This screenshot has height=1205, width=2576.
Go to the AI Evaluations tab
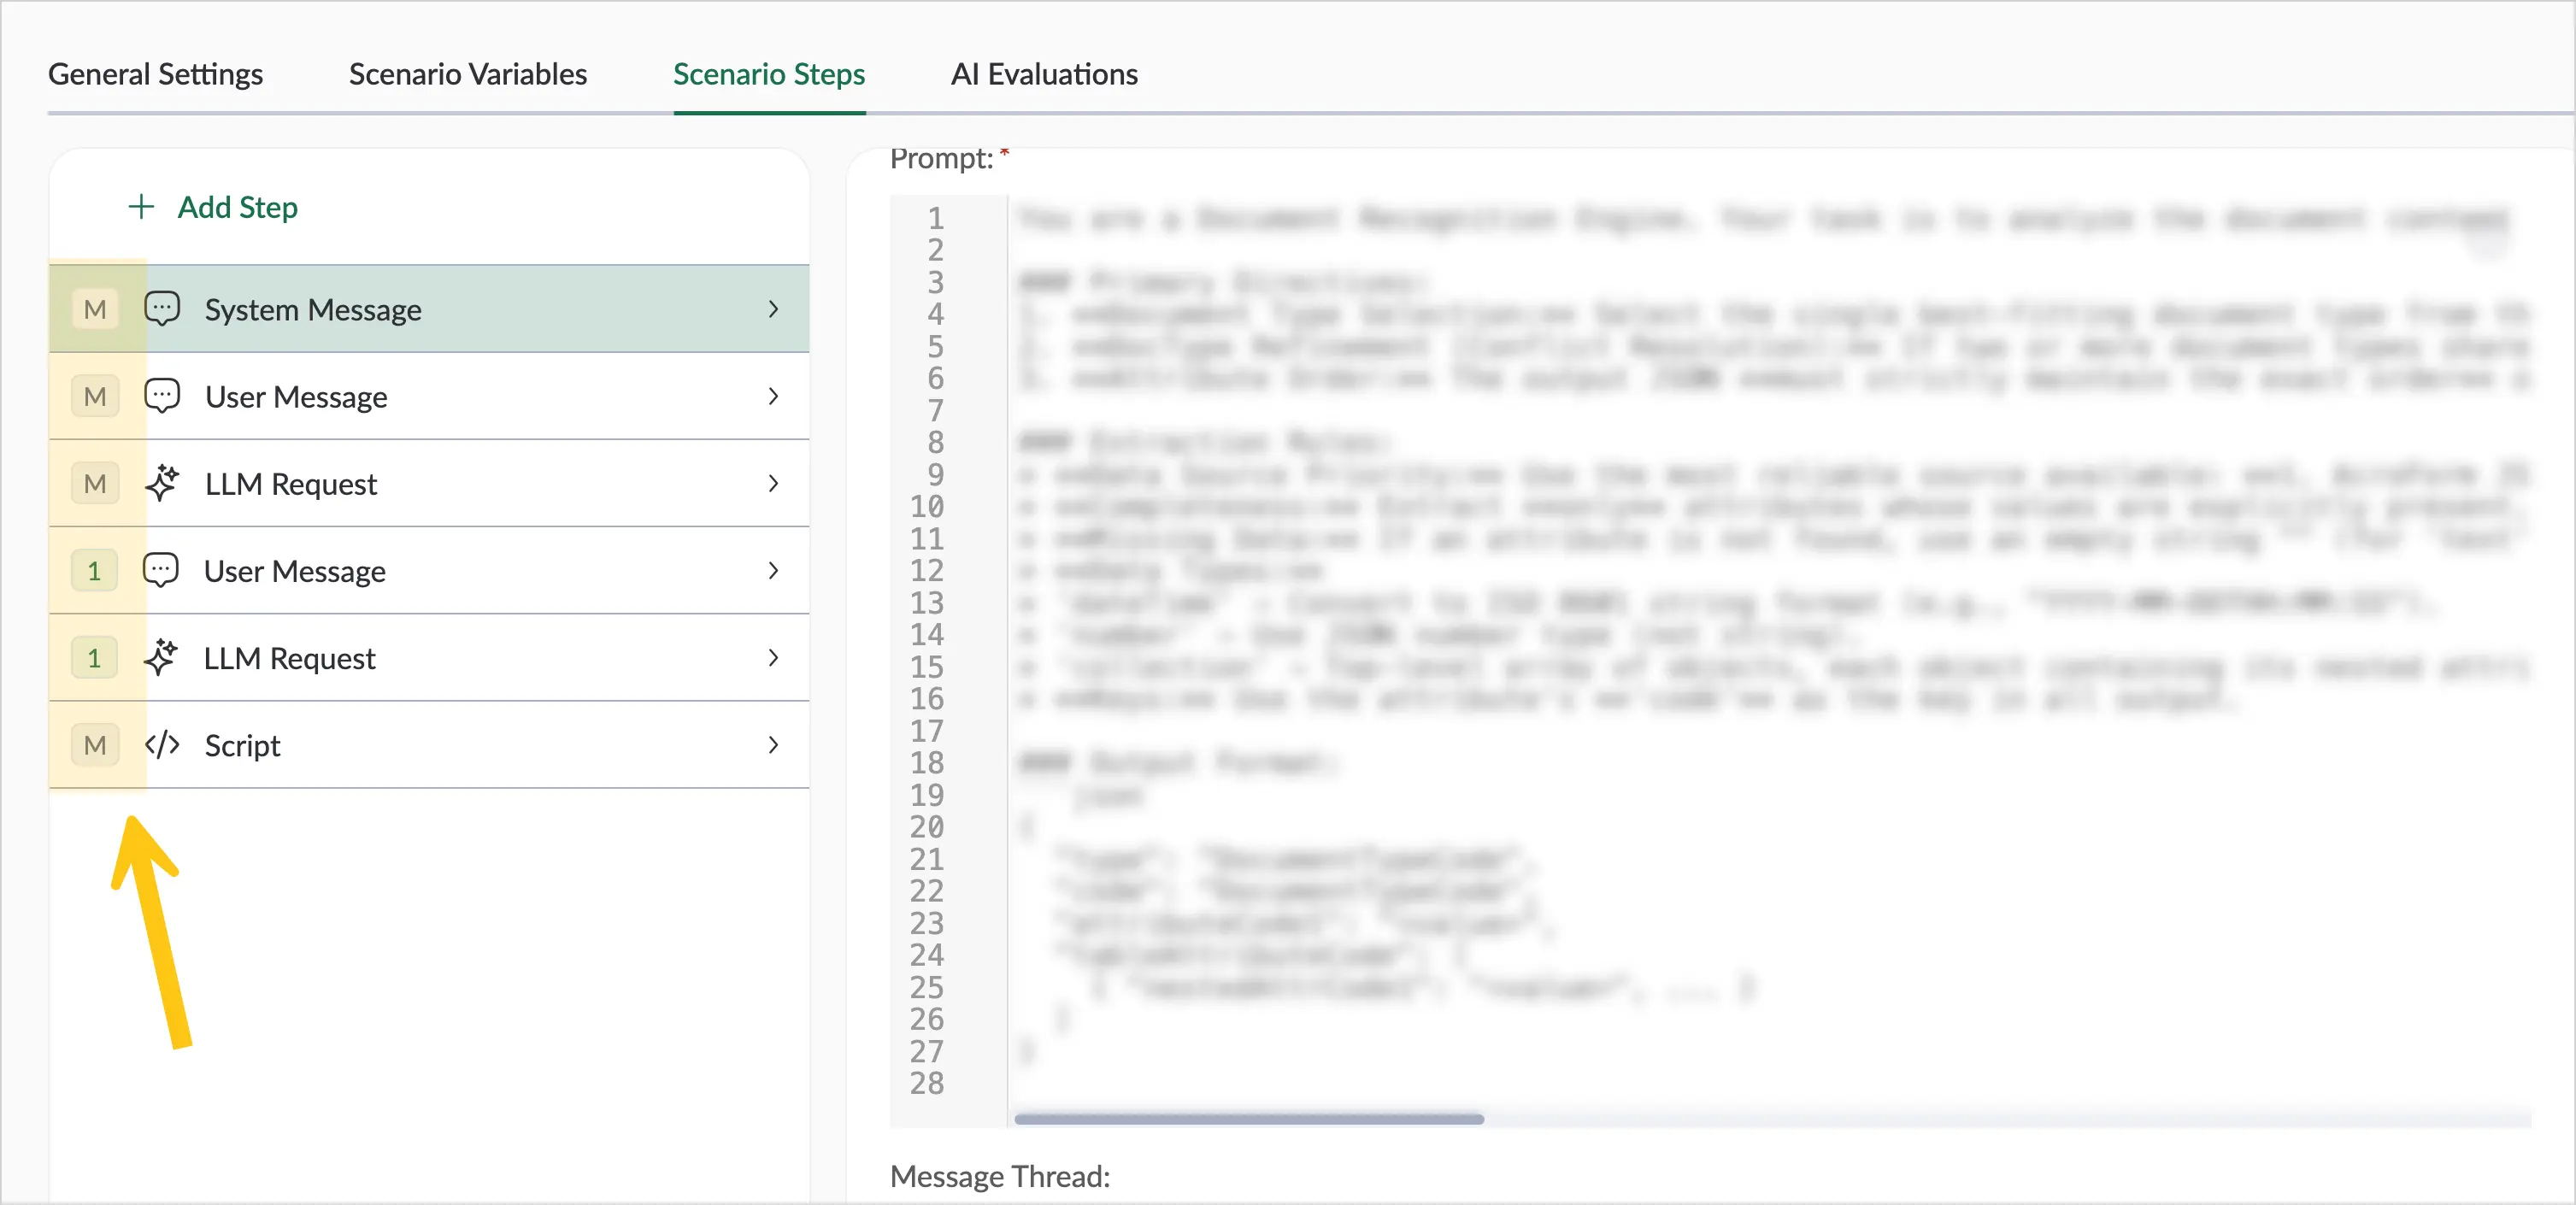click(1044, 74)
